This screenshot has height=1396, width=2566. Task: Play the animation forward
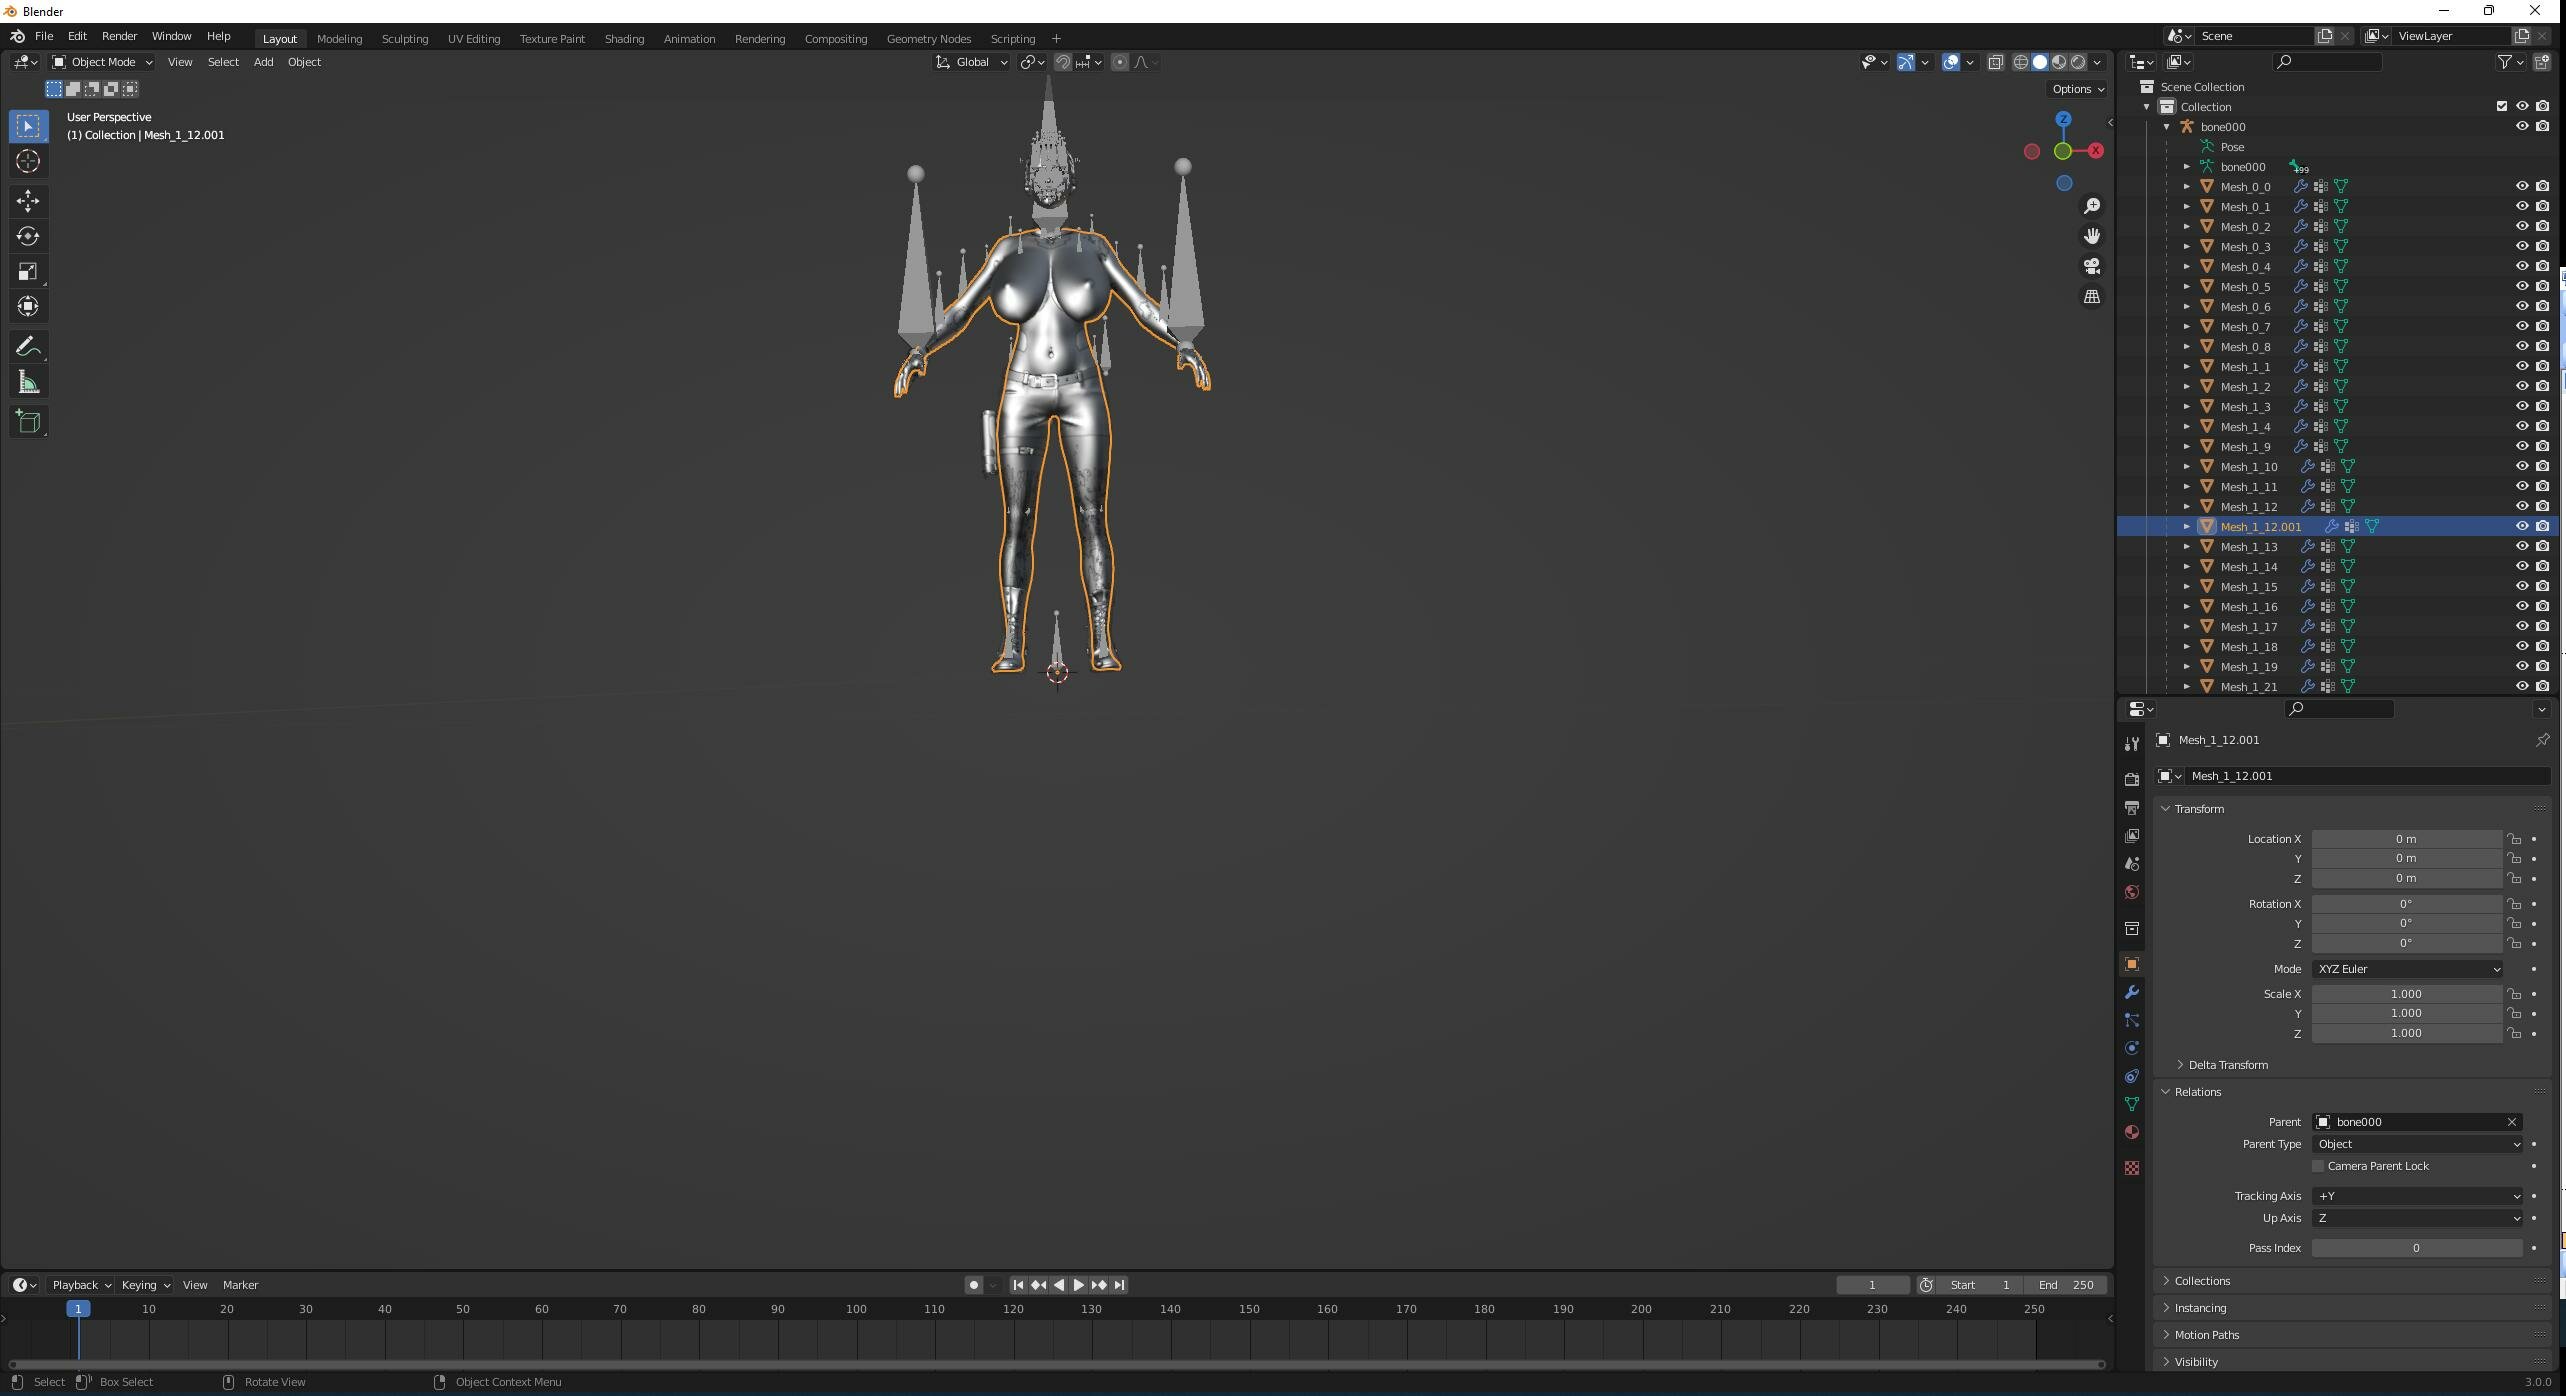[1079, 1285]
